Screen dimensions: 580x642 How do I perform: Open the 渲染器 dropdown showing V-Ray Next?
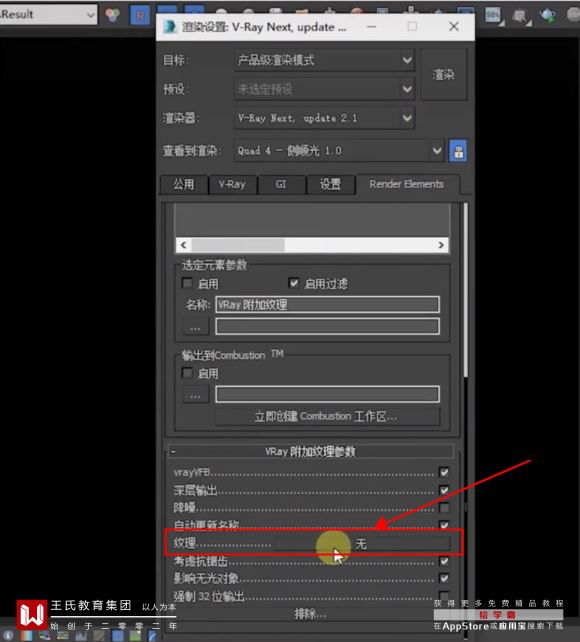click(x=324, y=118)
